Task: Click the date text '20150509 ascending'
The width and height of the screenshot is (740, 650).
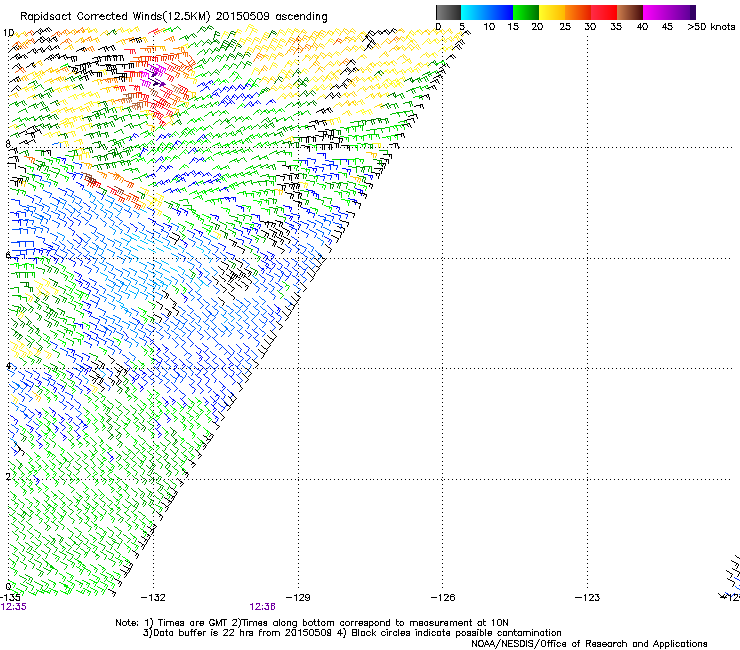Action: (x=271, y=17)
